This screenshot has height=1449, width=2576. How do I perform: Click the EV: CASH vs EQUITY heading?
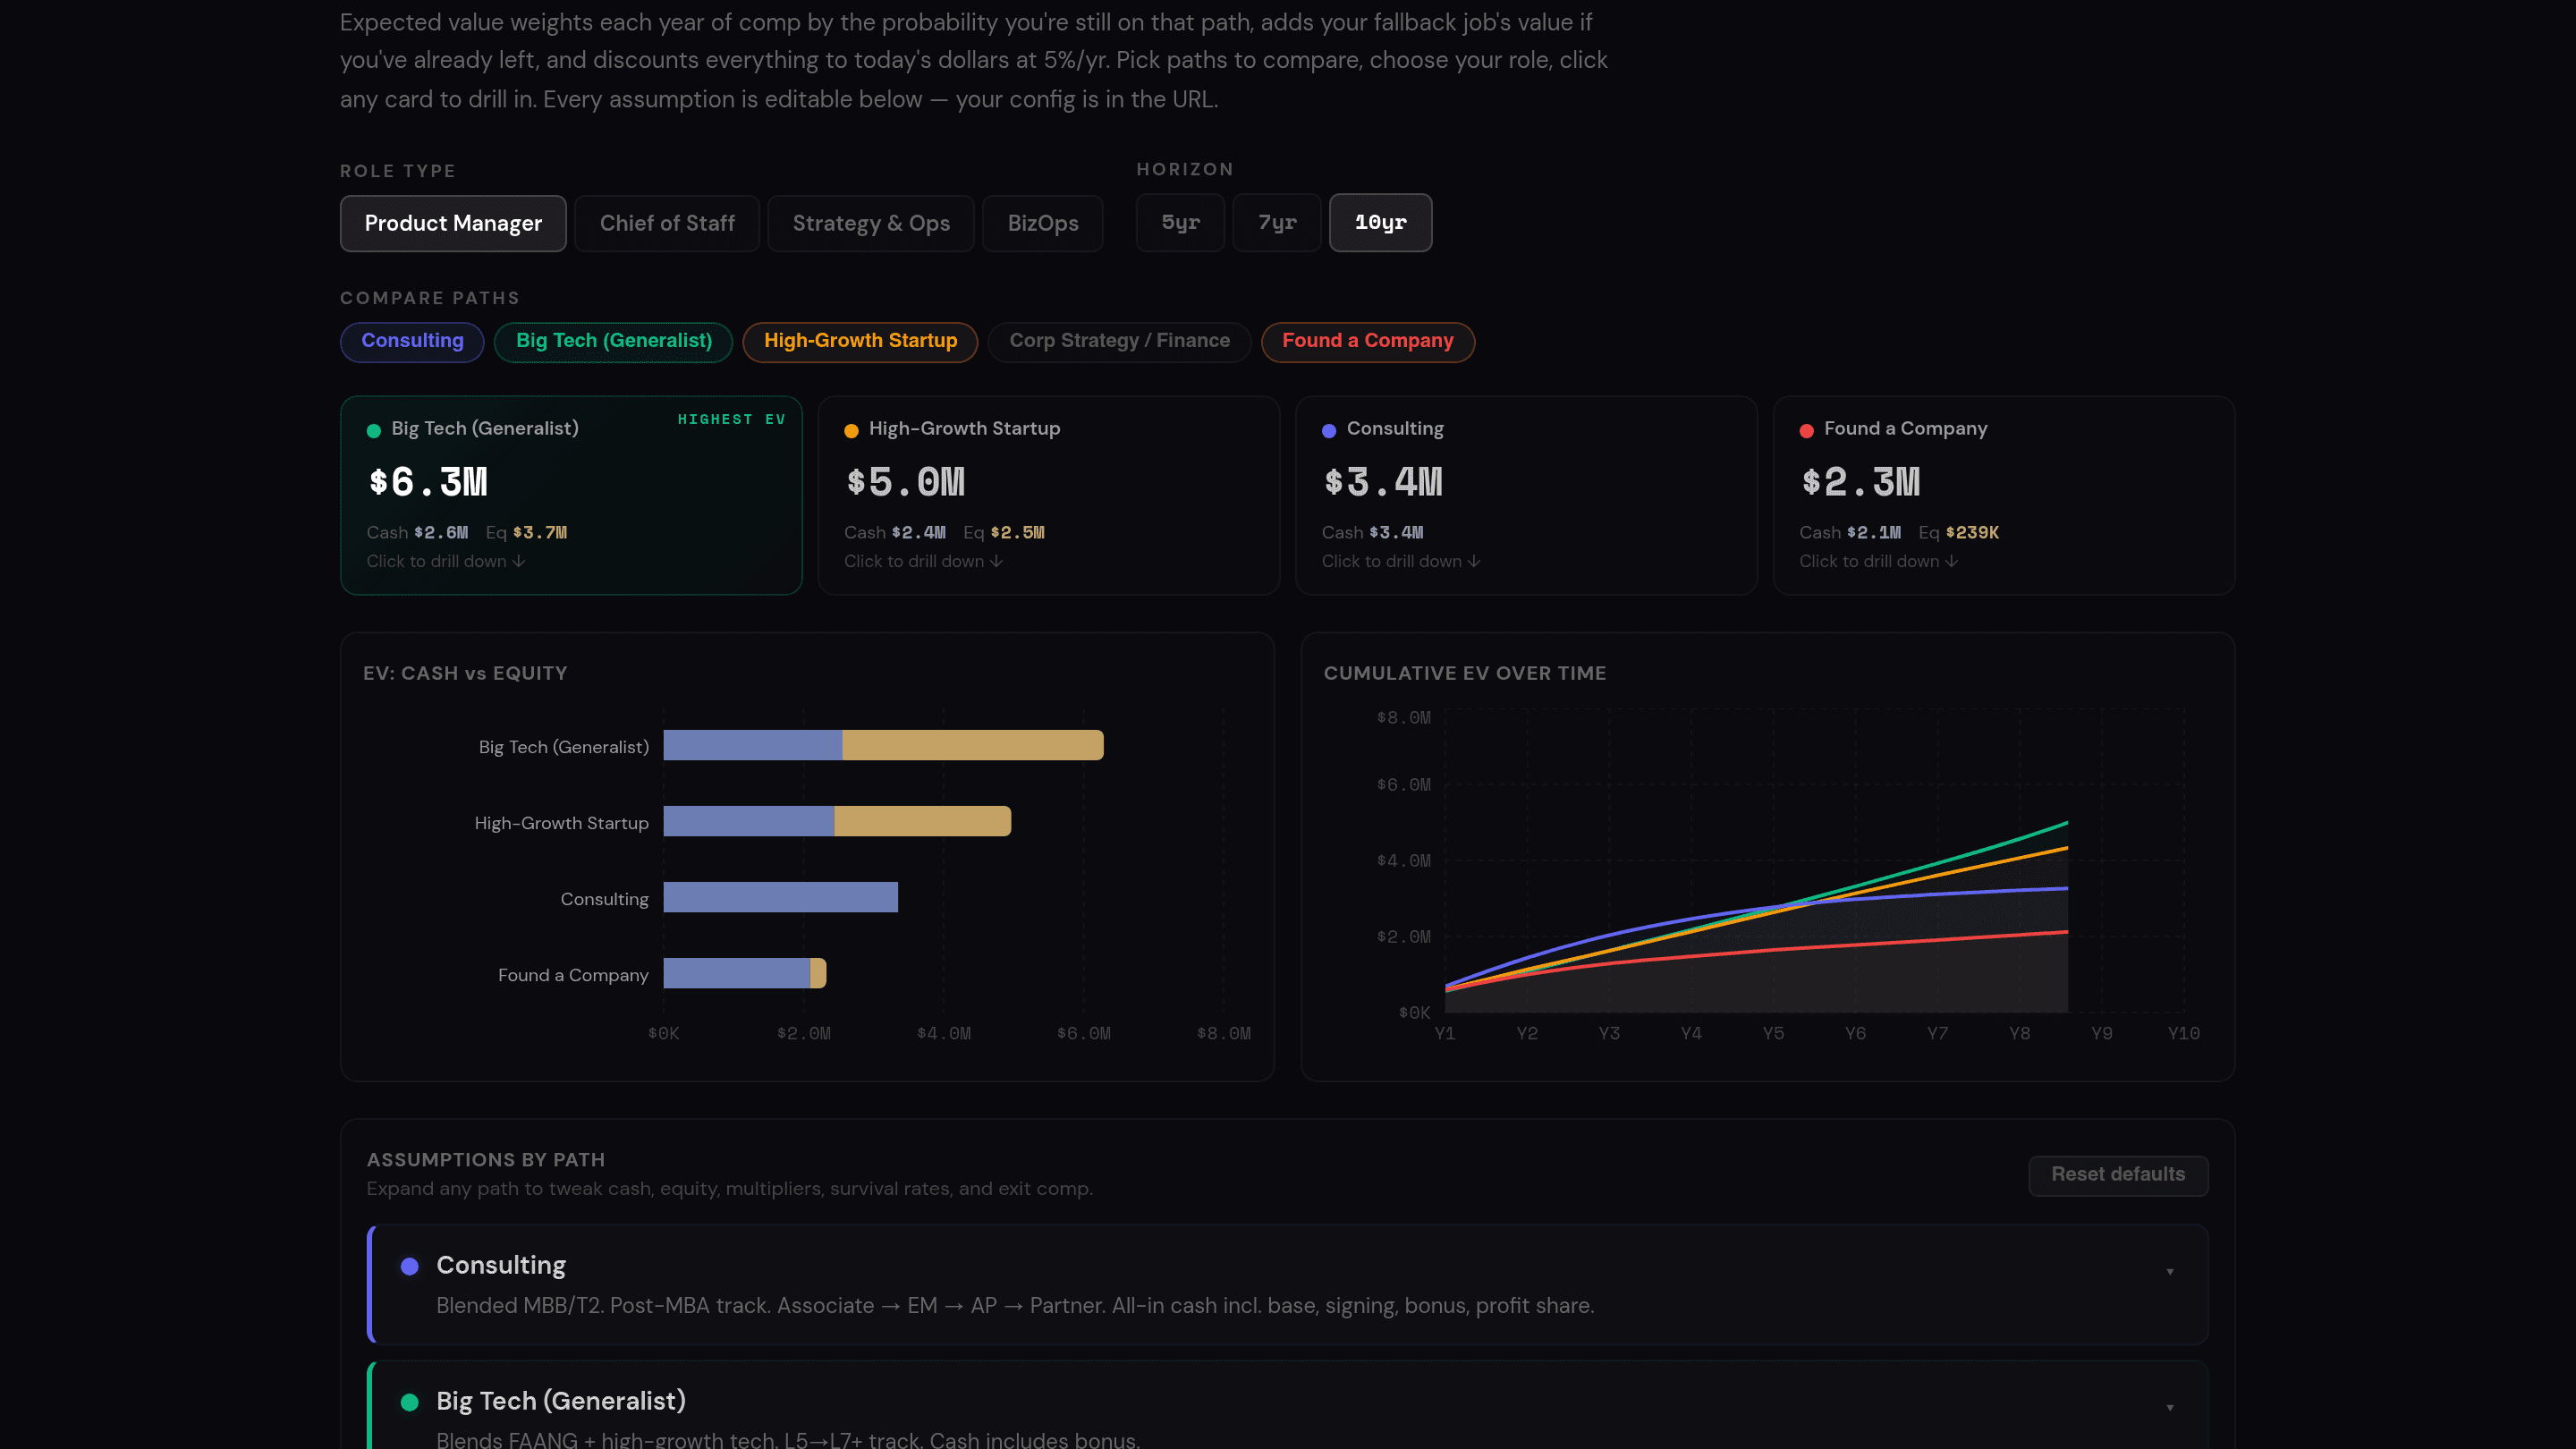pyautogui.click(x=465, y=674)
